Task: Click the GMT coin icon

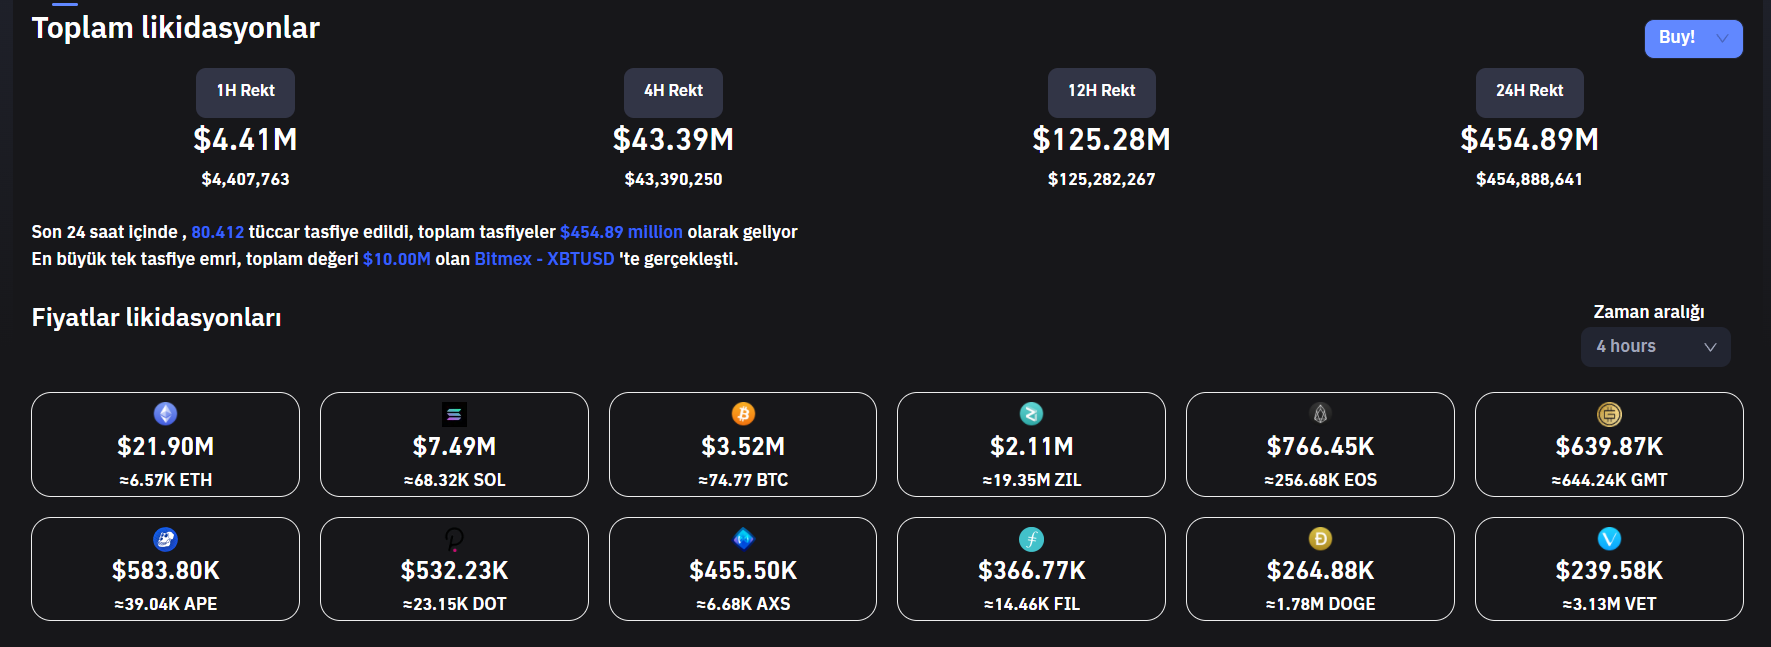Action: point(1609,414)
